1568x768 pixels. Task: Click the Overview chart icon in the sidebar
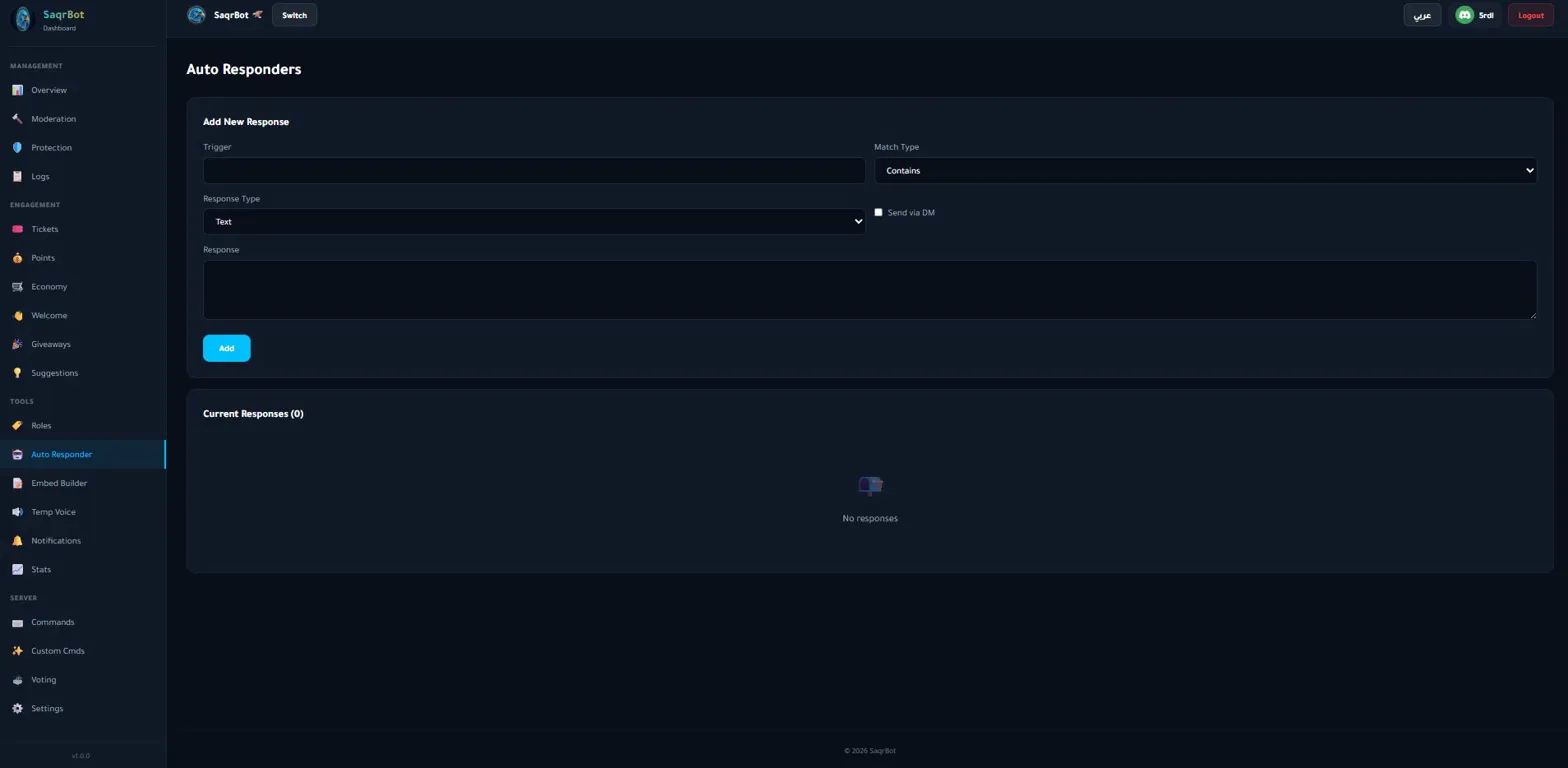click(x=17, y=90)
